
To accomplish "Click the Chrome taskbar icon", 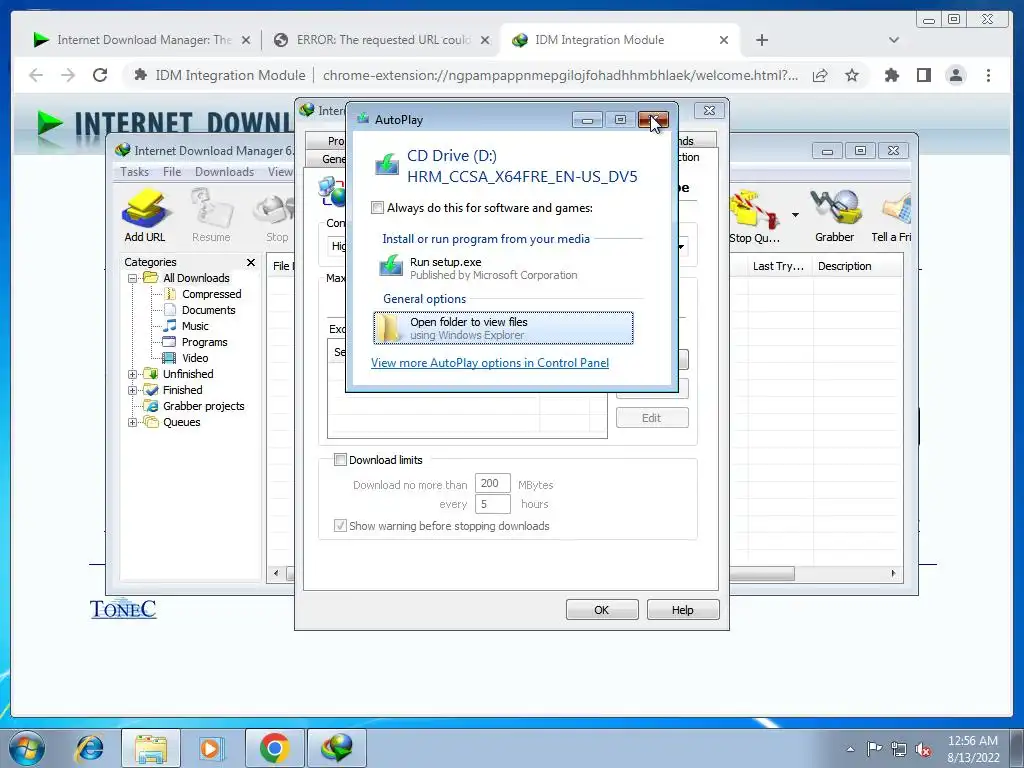I will (274, 748).
